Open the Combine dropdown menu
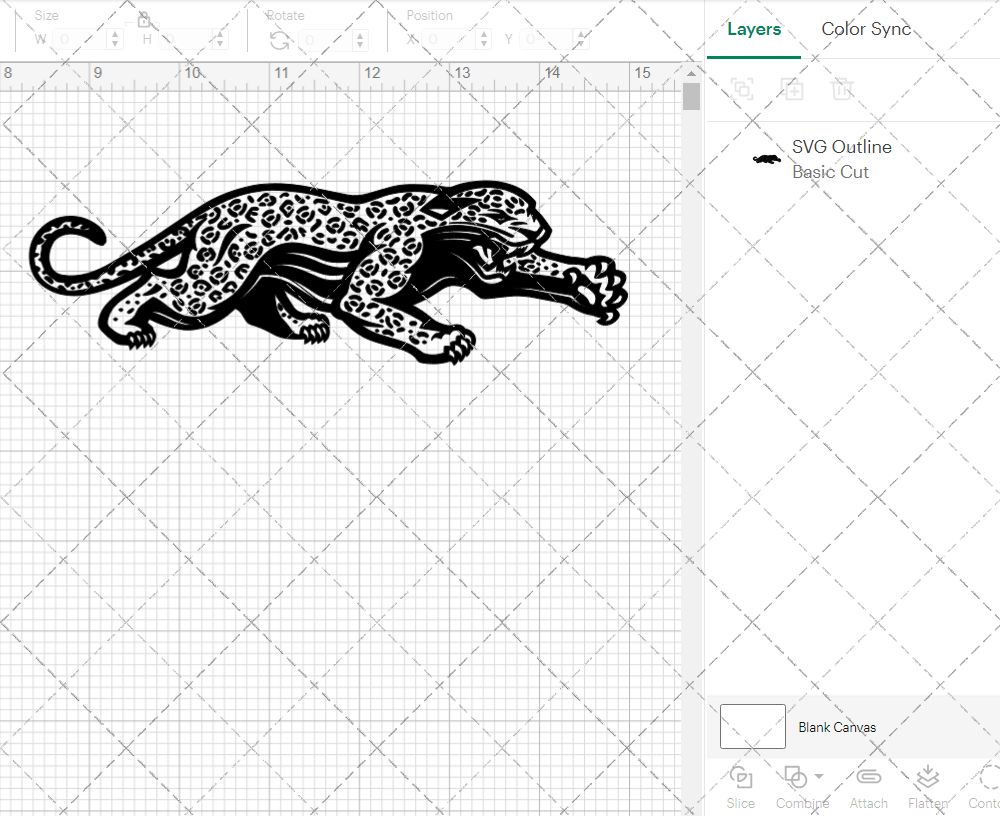1000x816 pixels. click(819, 776)
